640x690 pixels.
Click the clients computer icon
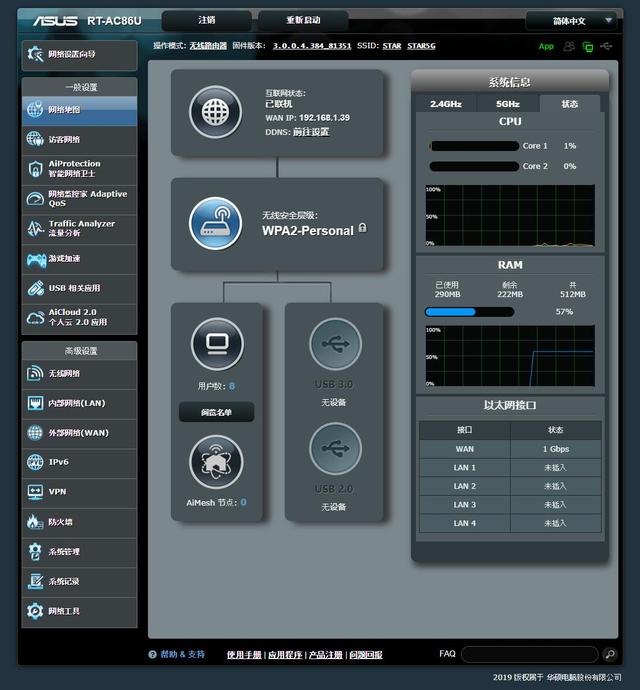(x=217, y=344)
